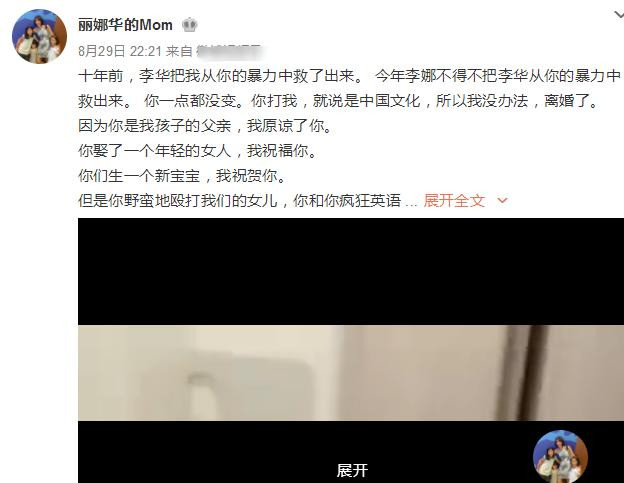The image size is (624, 483).
Task: Click the line 你们生一个新宝宝
Action: [x=182, y=175]
